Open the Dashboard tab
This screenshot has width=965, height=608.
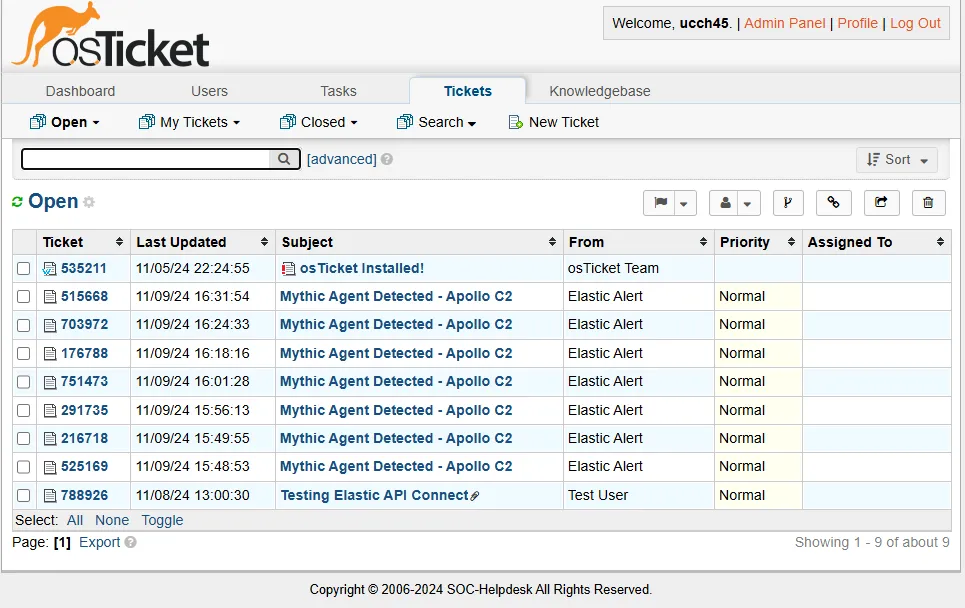80,91
